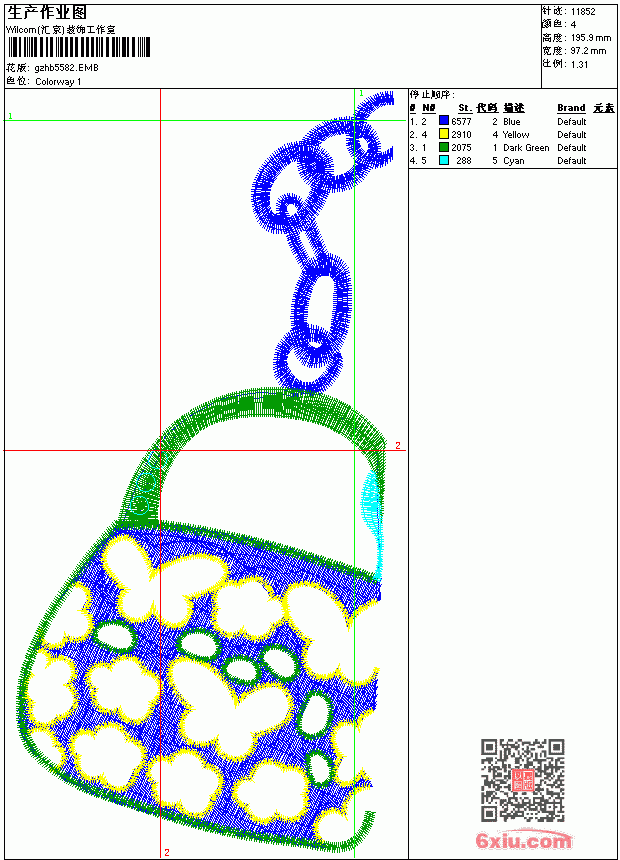Viewport: 620px width, 860px height.
Task: Click the St. stitch count column header
Action: pyautogui.click(x=465, y=108)
